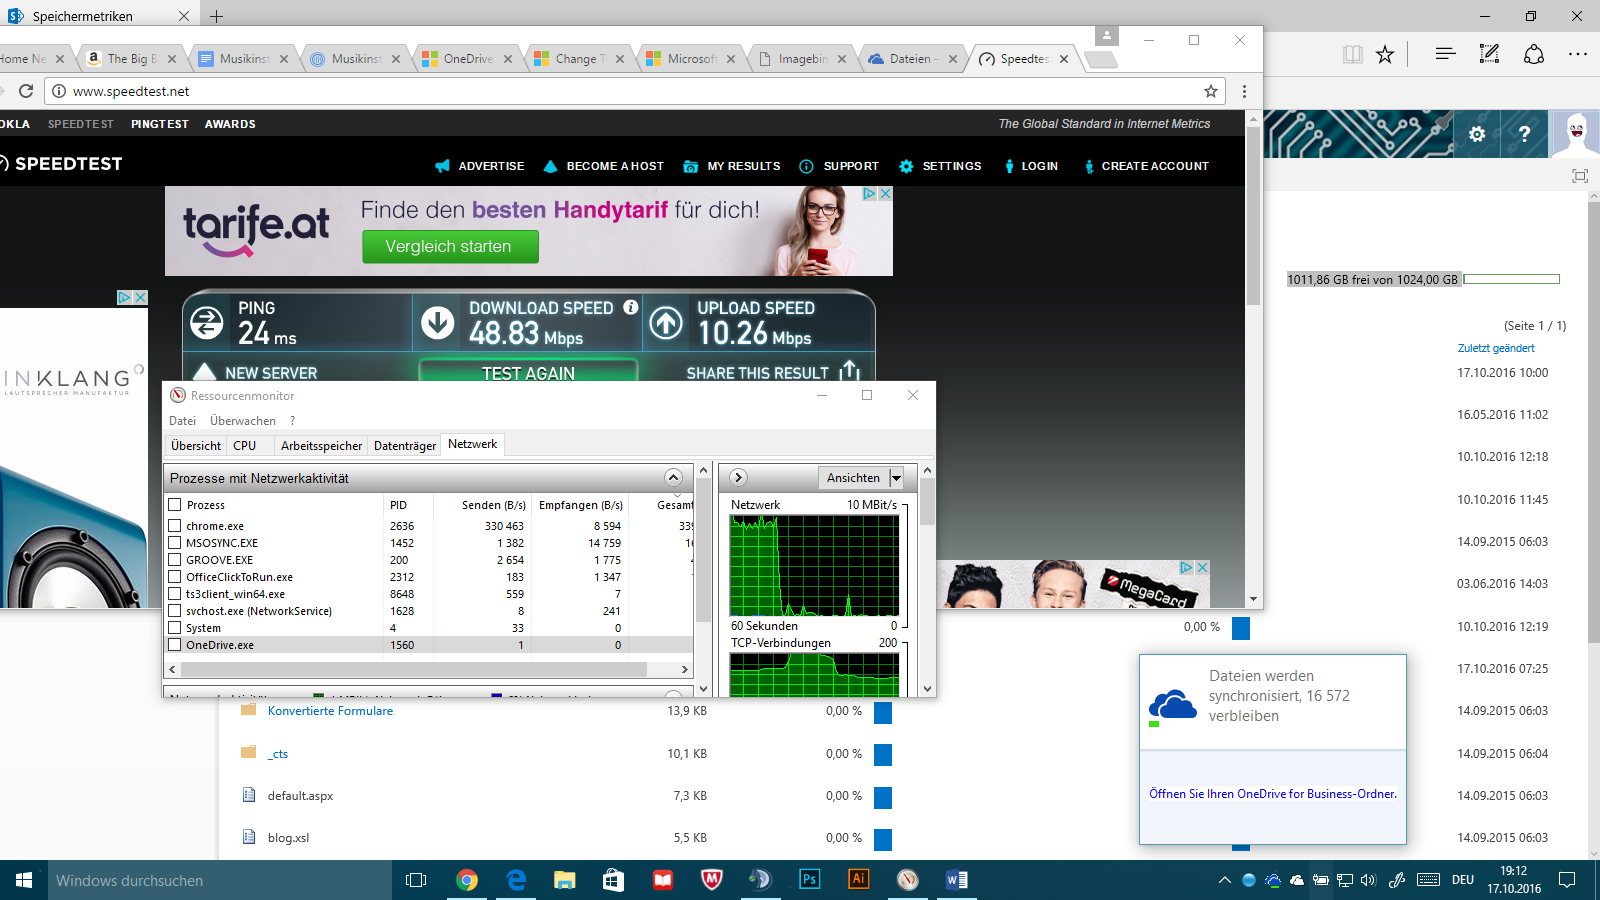This screenshot has height=900, width=1600.
Task: Click the ping arrows icon
Action: [207, 322]
